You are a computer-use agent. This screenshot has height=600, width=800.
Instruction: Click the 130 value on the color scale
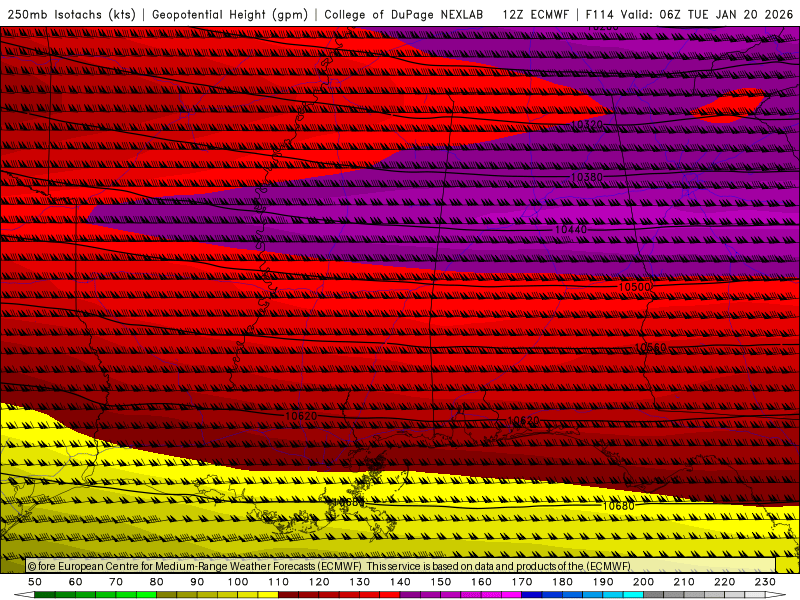tap(359, 582)
